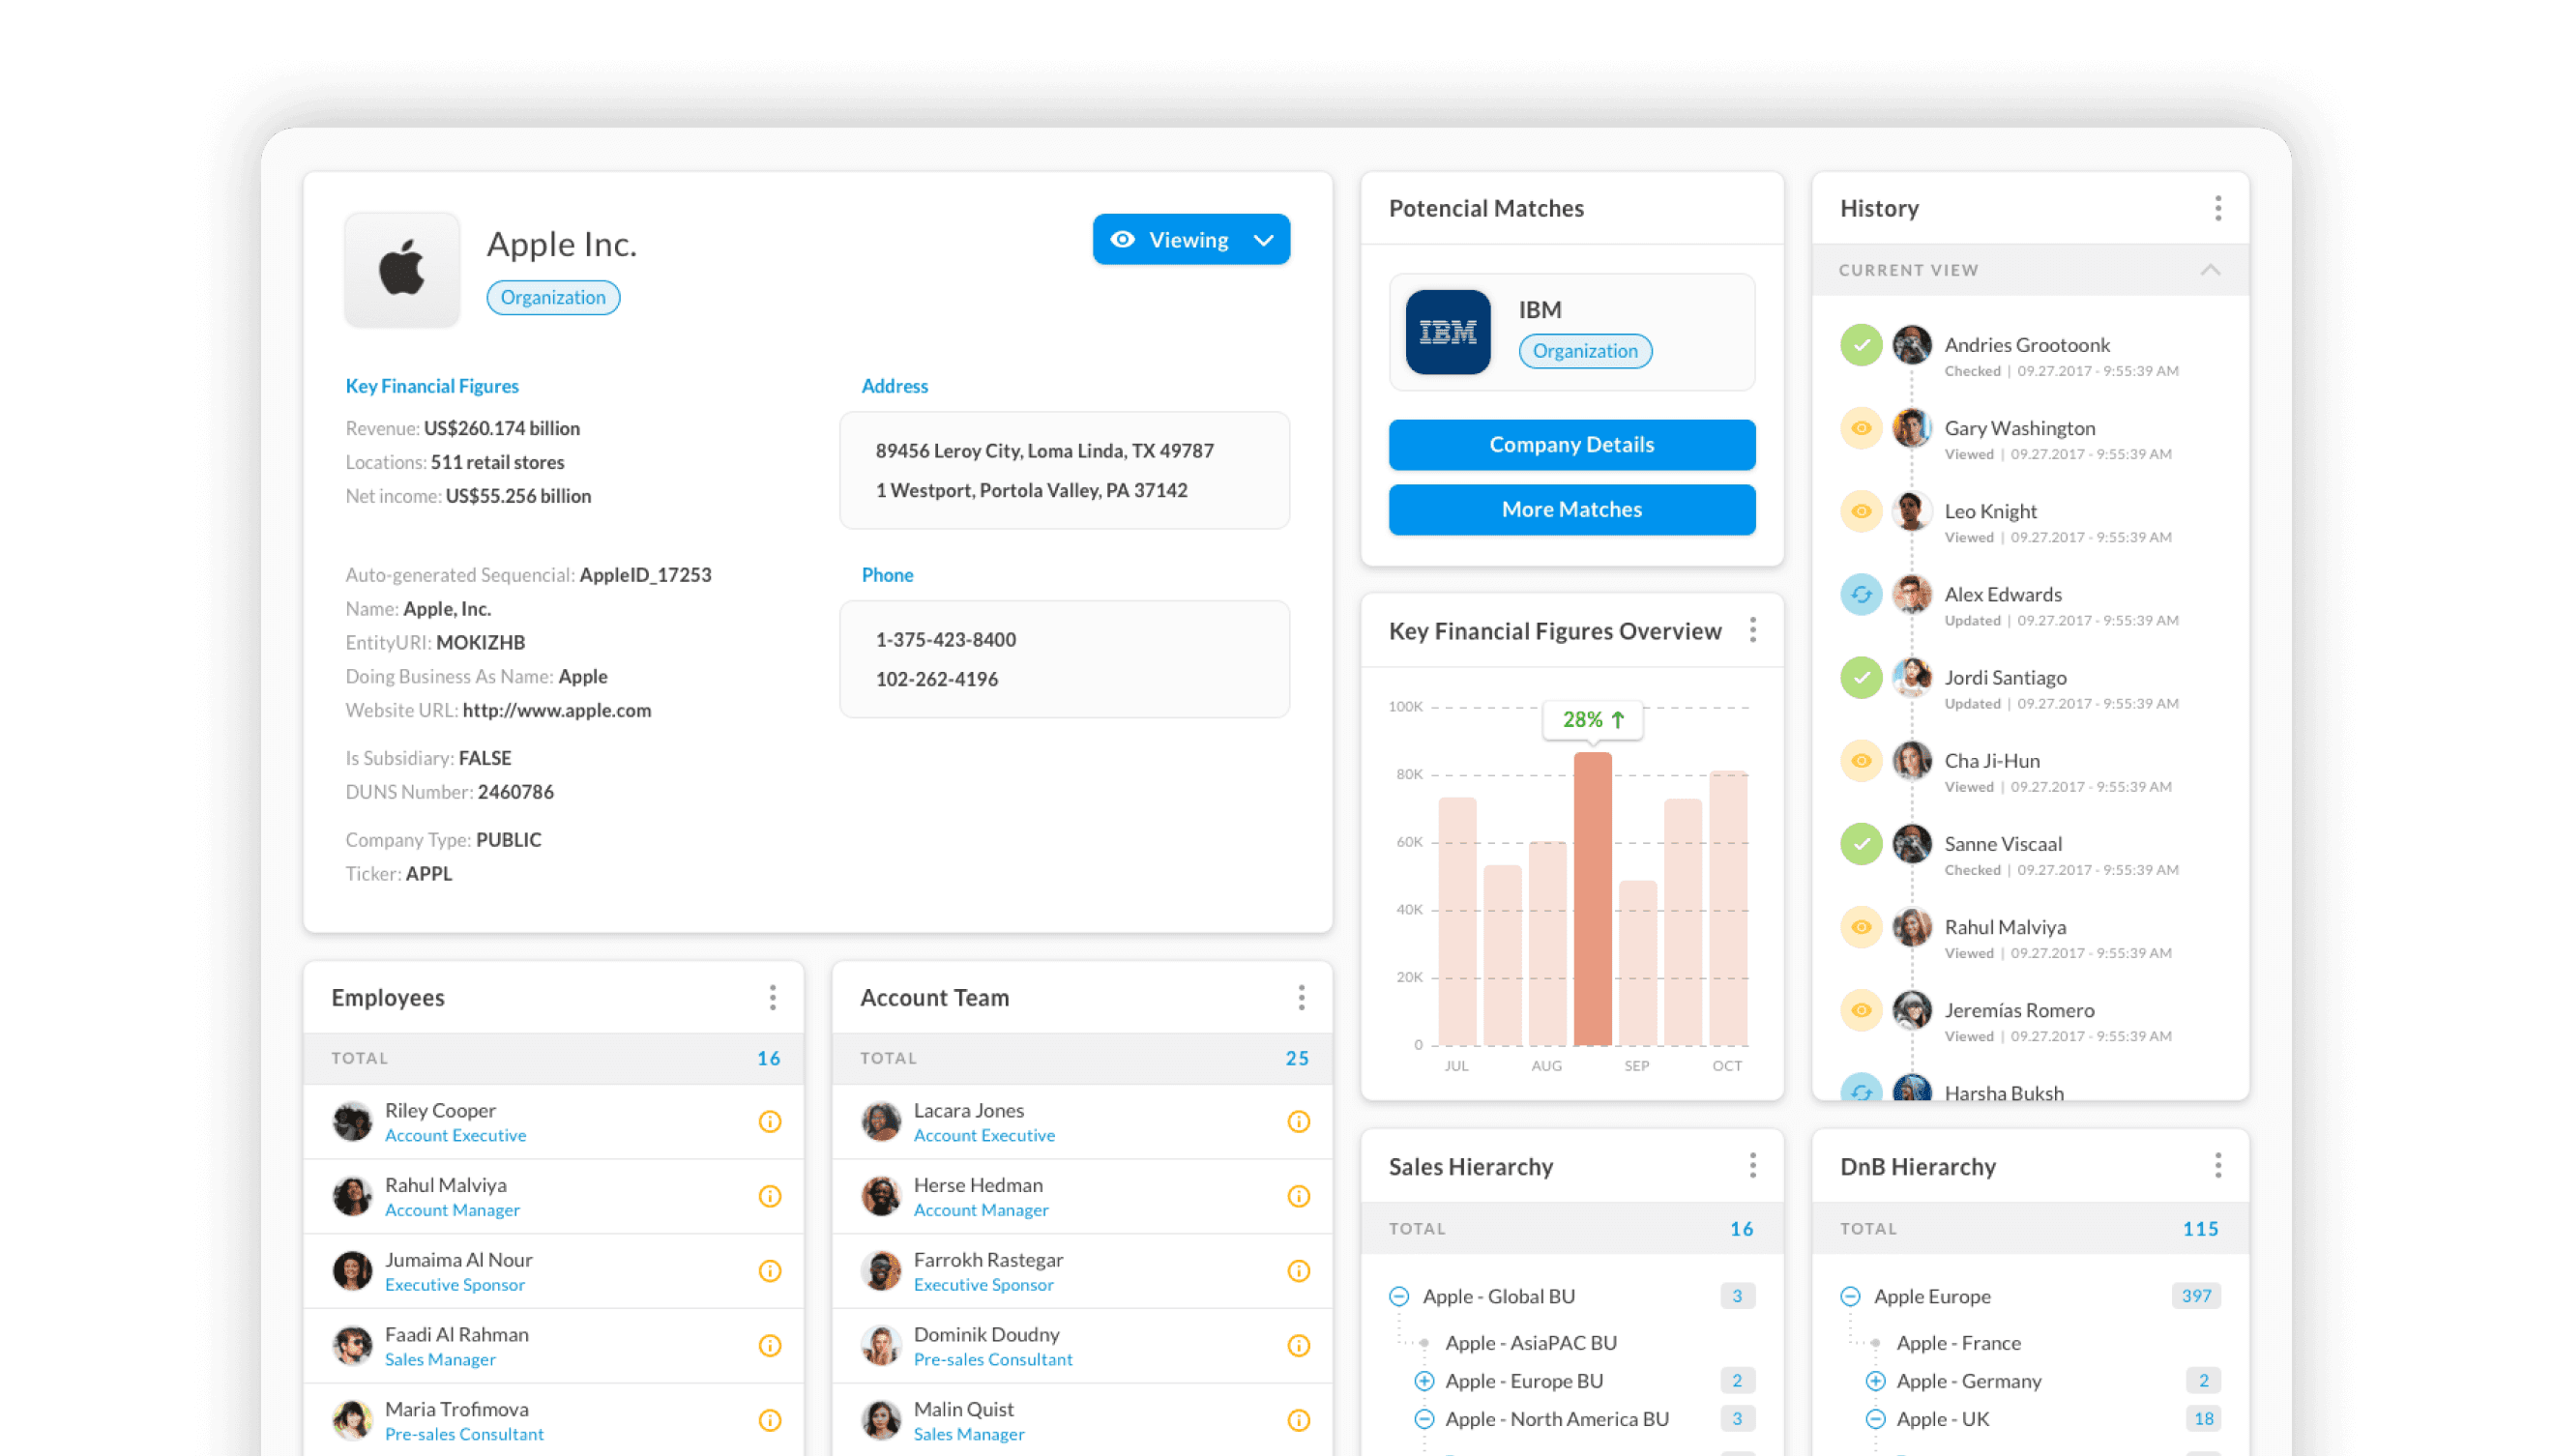This screenshot has height=1456, width=2553.
Task: Expand the Apple - Germany tree node
Action: coord(1875,1381)
